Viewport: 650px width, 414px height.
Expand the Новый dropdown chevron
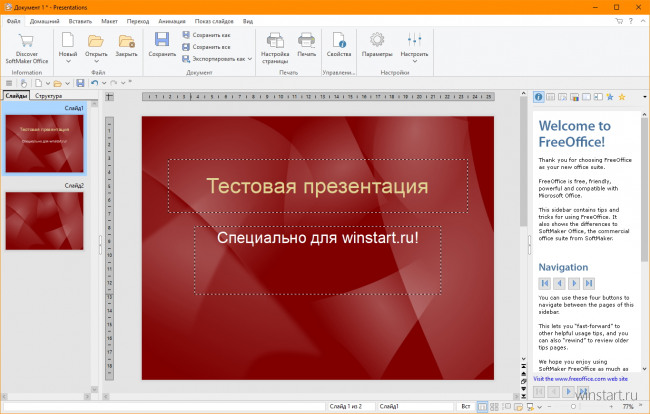pos(68,61)
